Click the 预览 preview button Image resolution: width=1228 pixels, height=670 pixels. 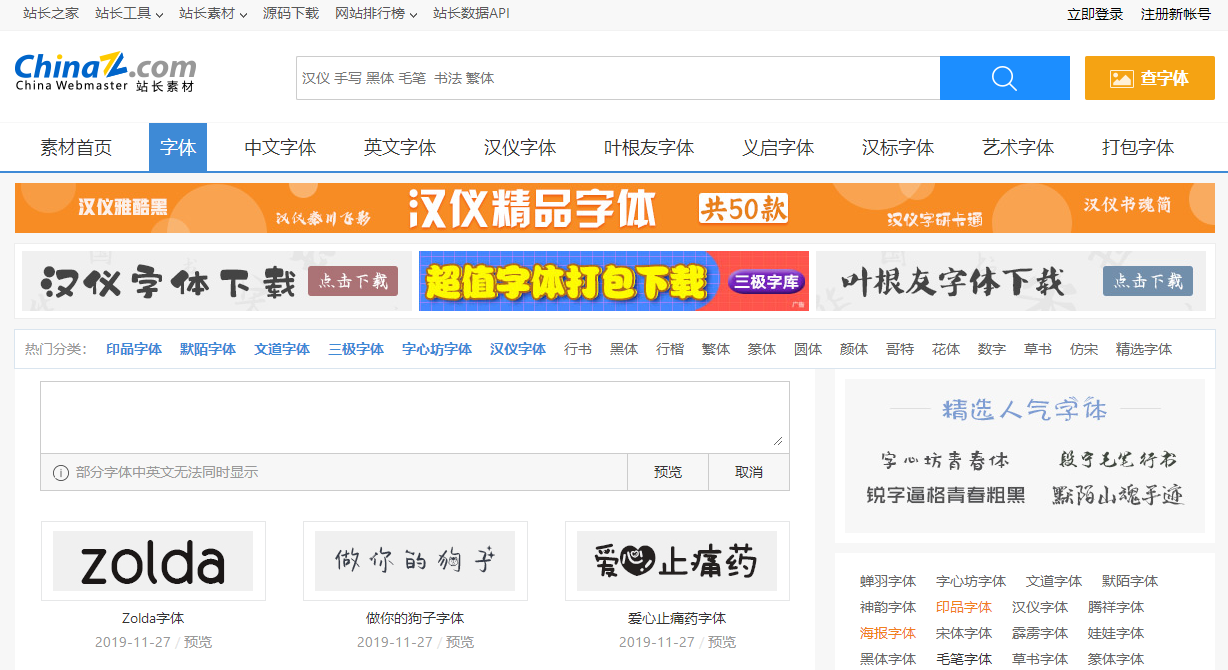point(667,471)
